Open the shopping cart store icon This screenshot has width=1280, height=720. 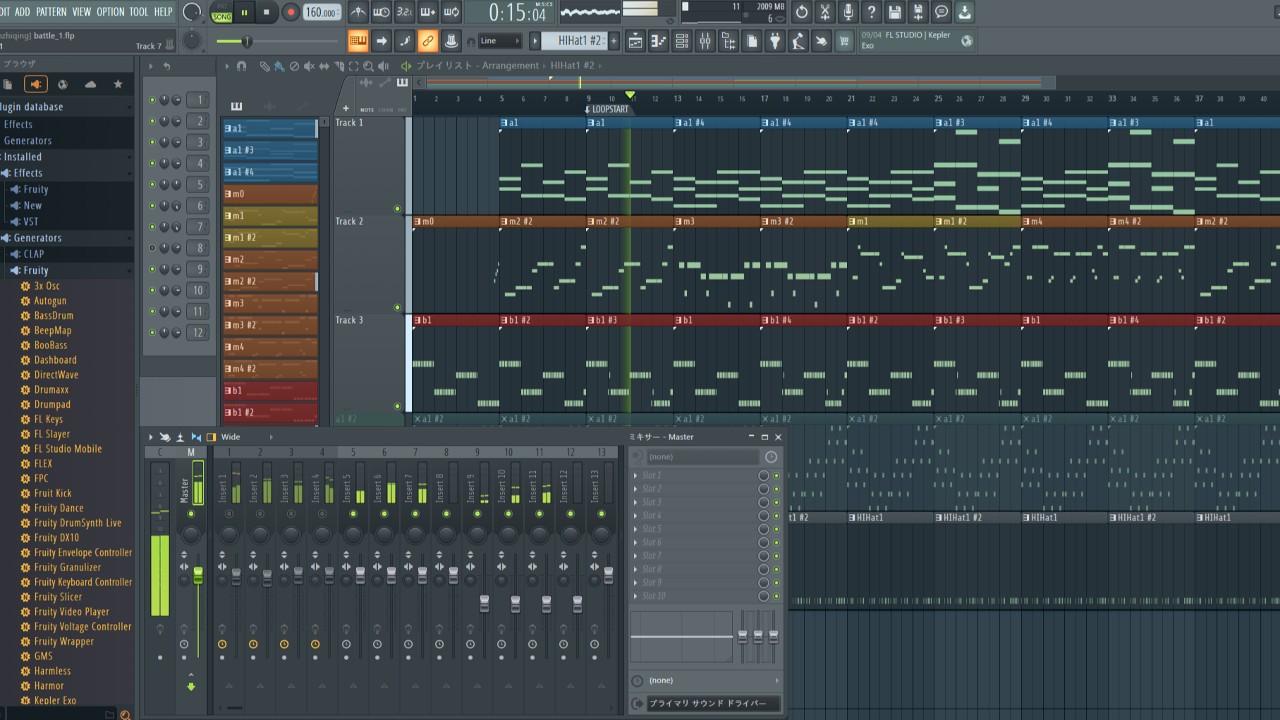[x=845, y=41]
